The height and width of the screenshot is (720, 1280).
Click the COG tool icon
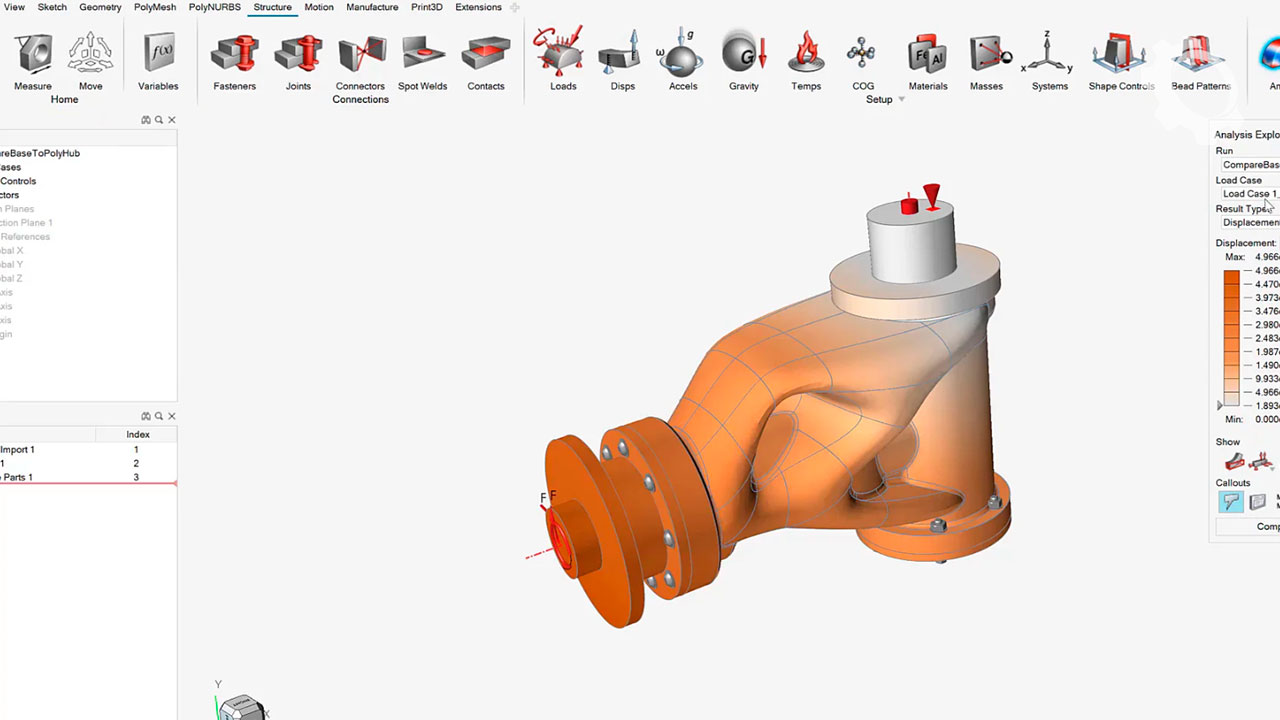(x=862, y=54)
